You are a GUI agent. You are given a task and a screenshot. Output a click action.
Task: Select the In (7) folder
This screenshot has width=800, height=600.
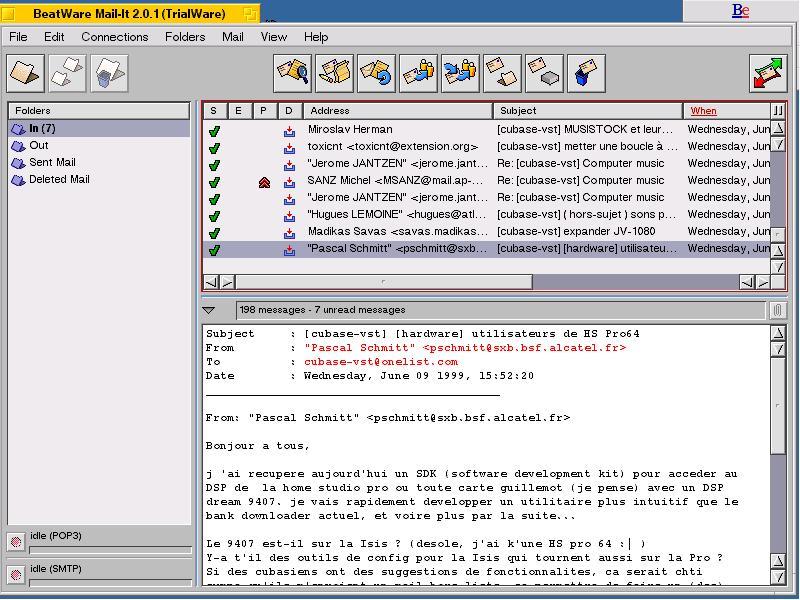[x=99, y=129]
